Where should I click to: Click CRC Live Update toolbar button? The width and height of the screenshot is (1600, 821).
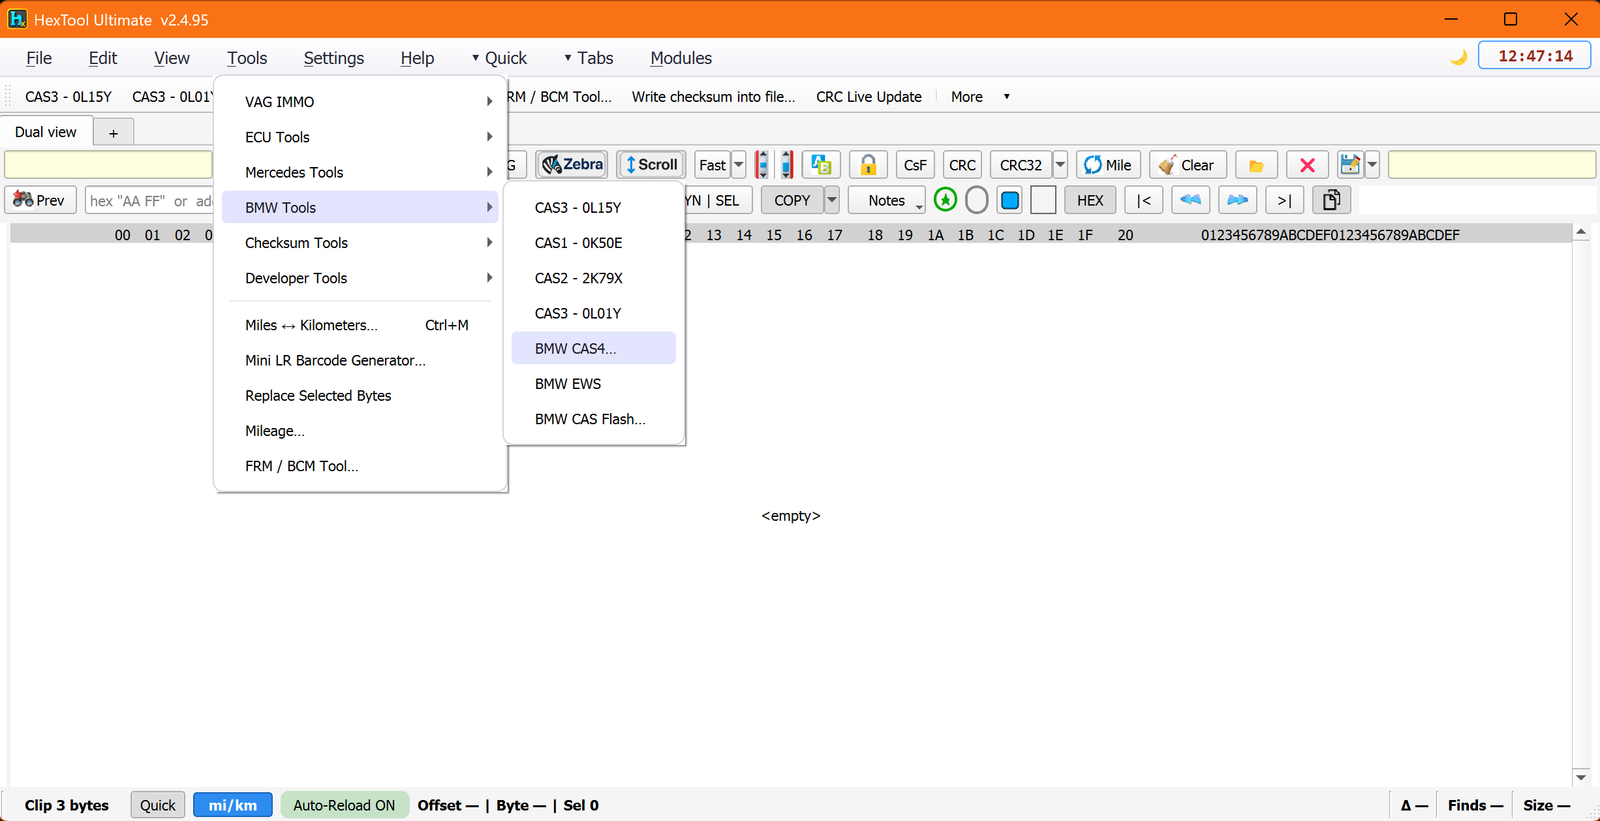[x=869, y=97]
